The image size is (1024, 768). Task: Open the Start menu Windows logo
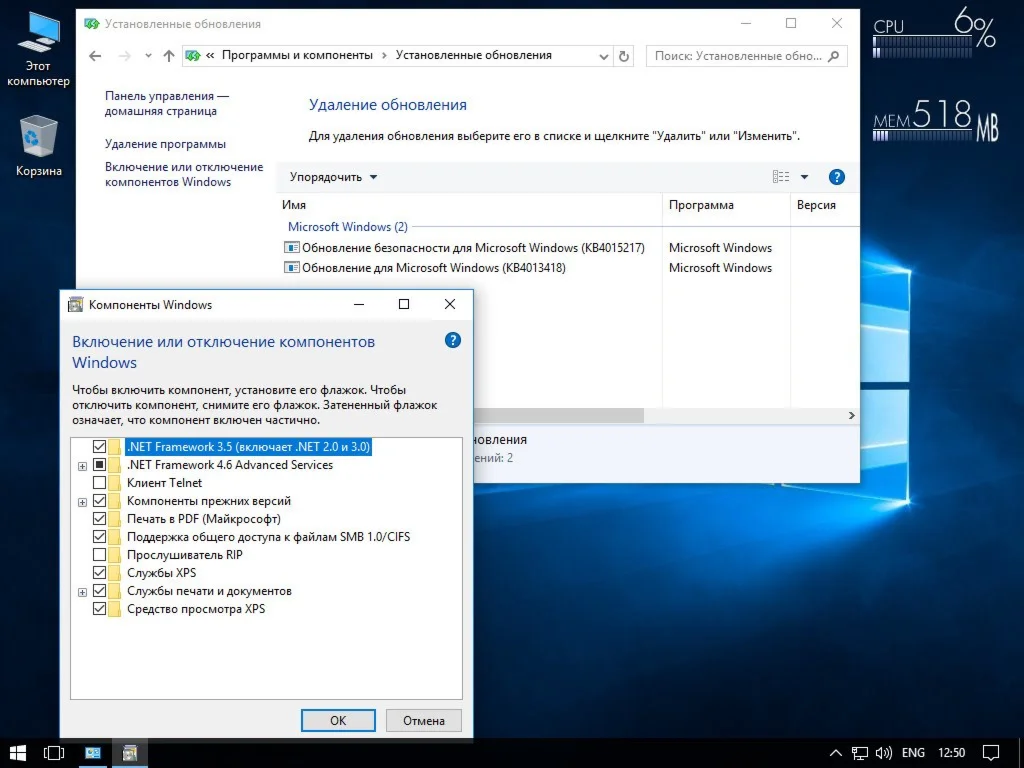click(18, 752)
